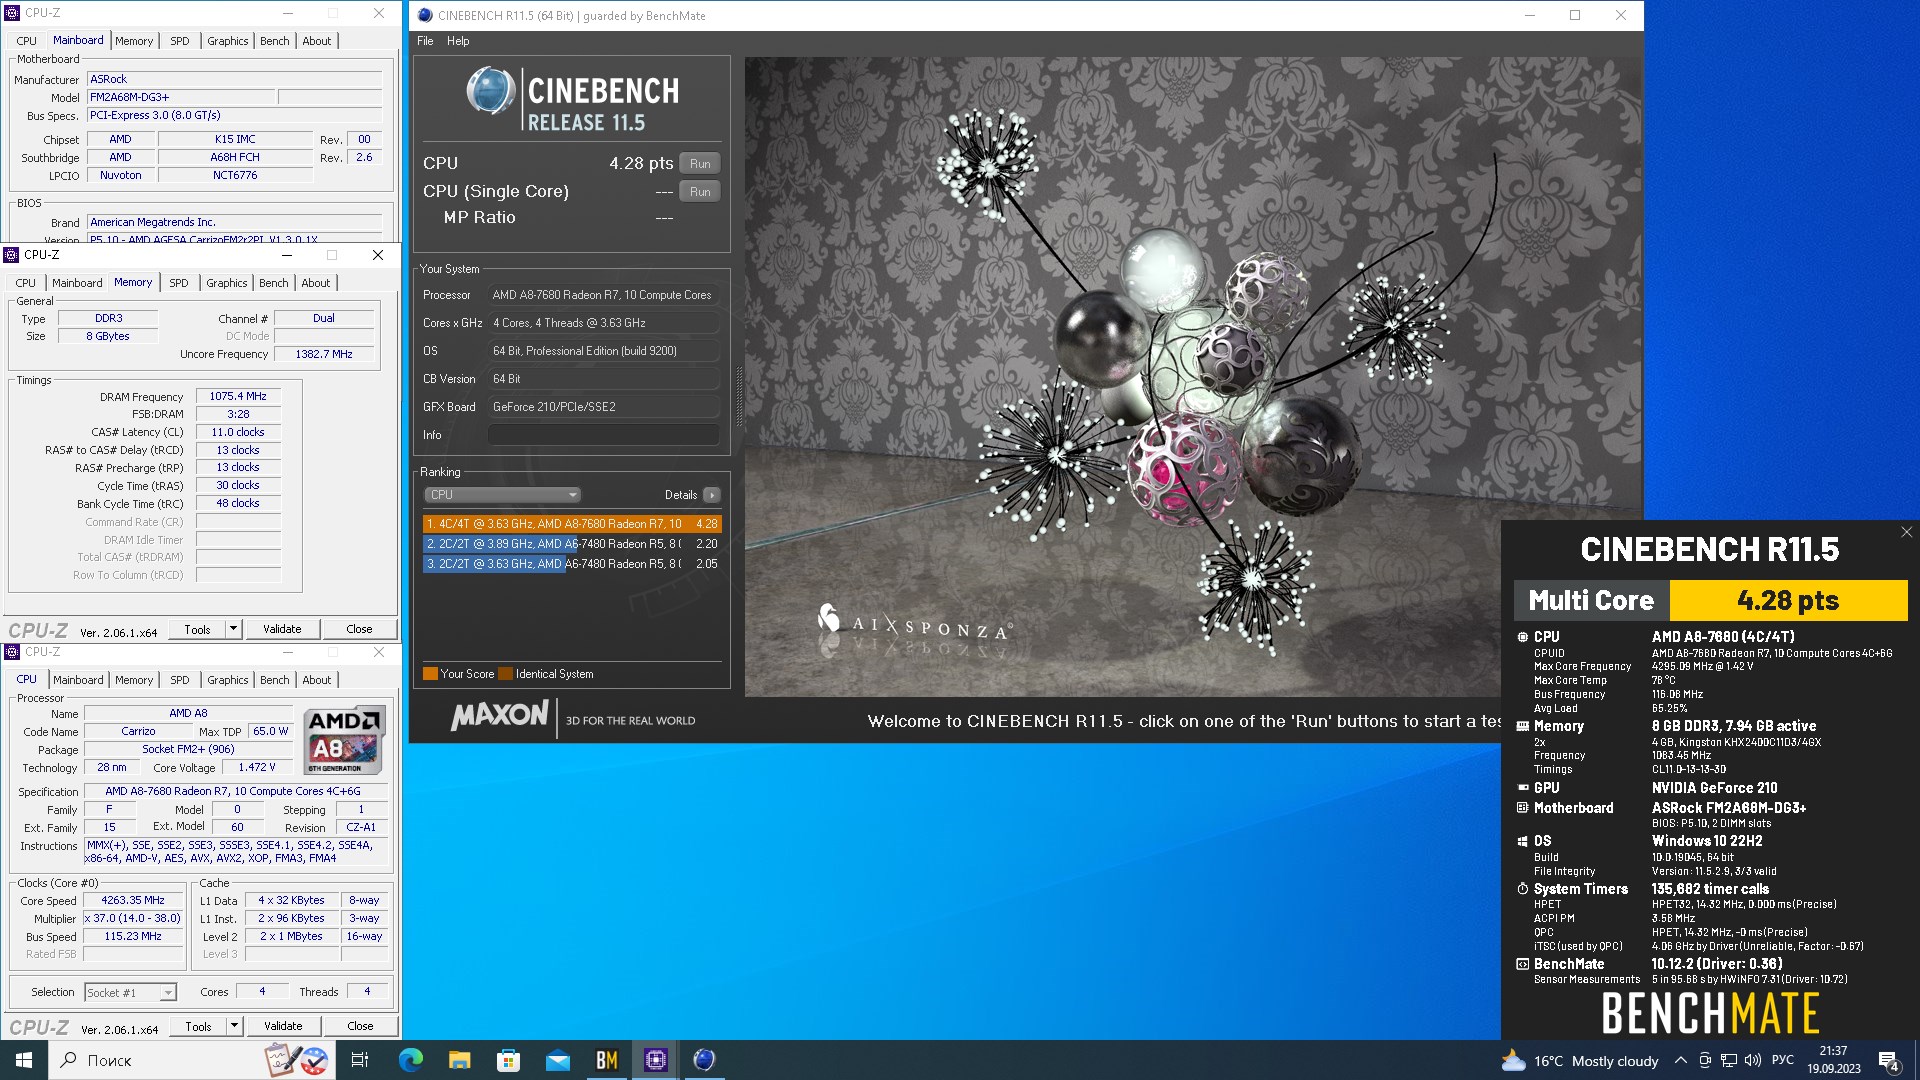Click the search highlights clipboard icon

tap(297, 1060)
